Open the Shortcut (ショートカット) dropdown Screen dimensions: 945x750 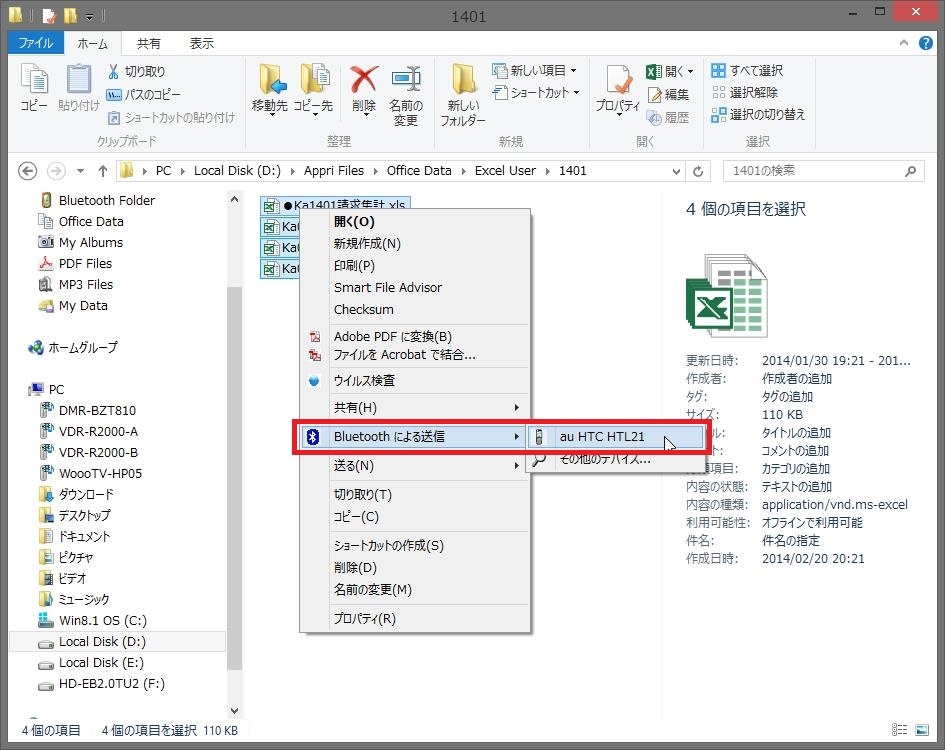(536, 92)
